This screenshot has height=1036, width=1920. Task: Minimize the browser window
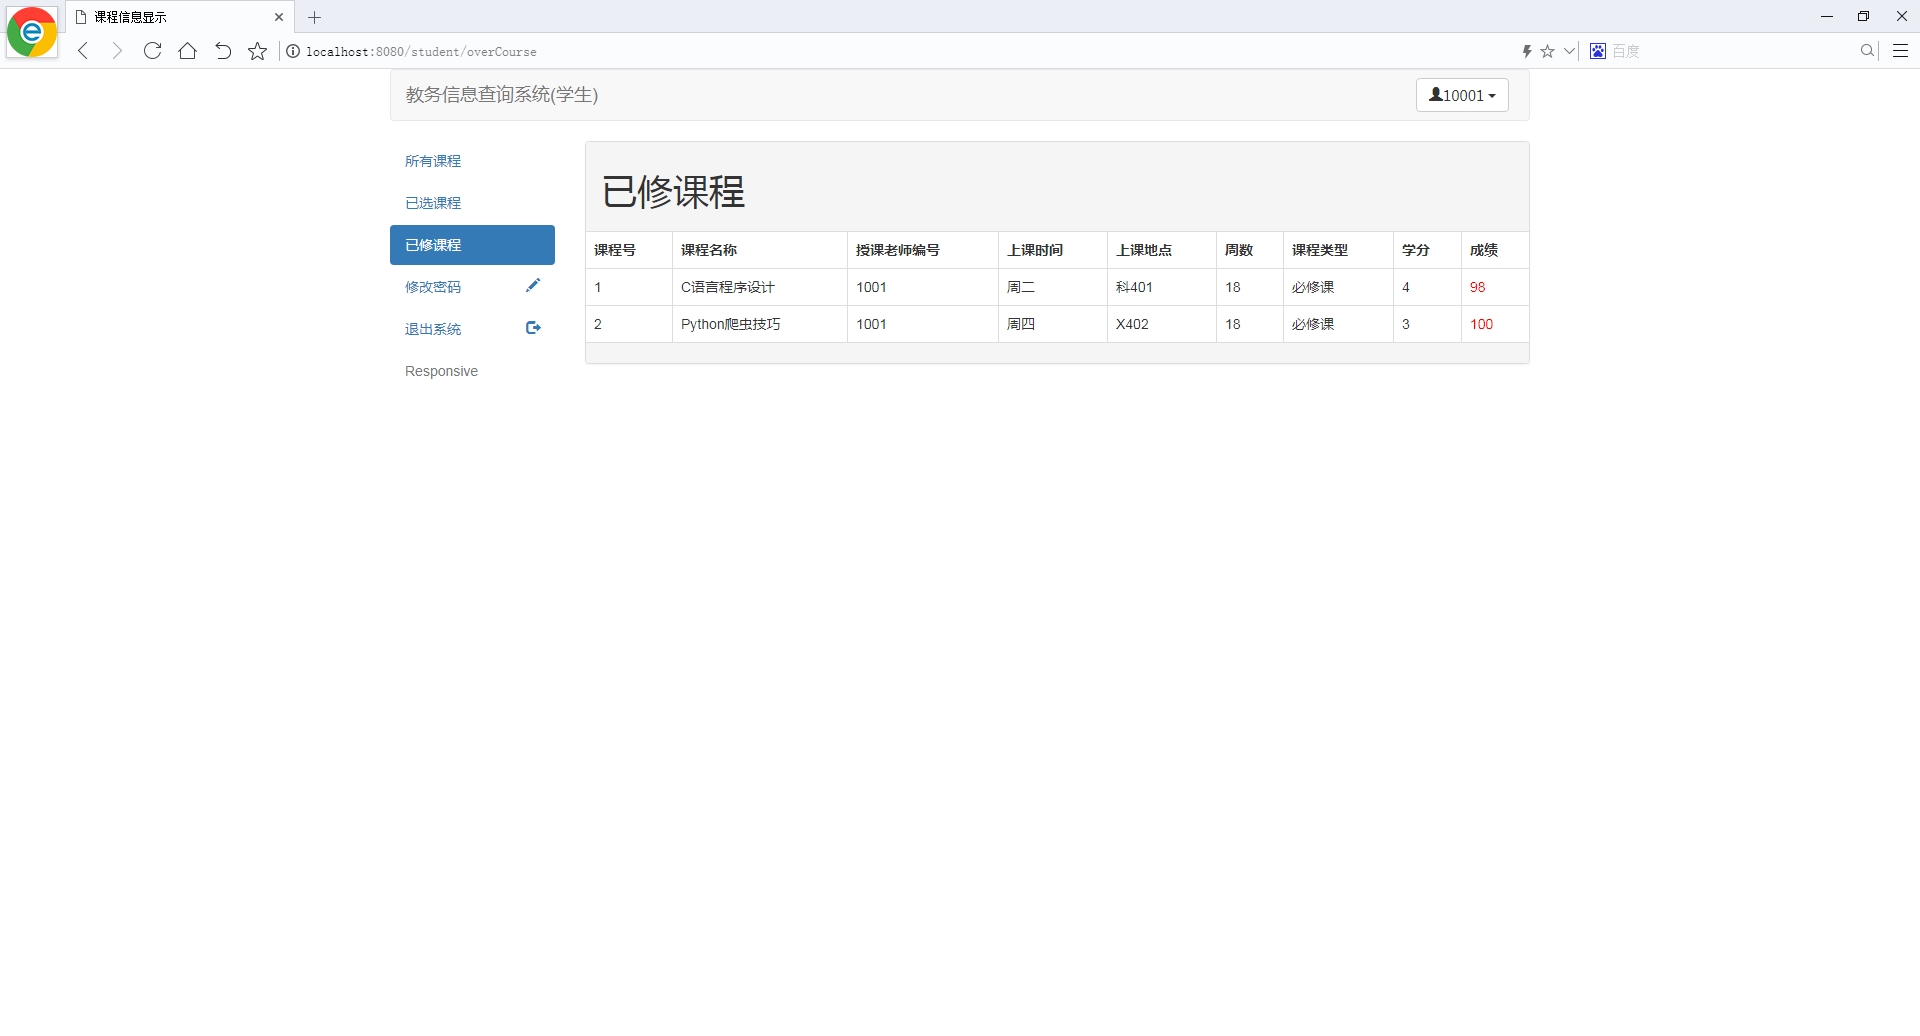pyautogui.click(x=1827, y=17)
